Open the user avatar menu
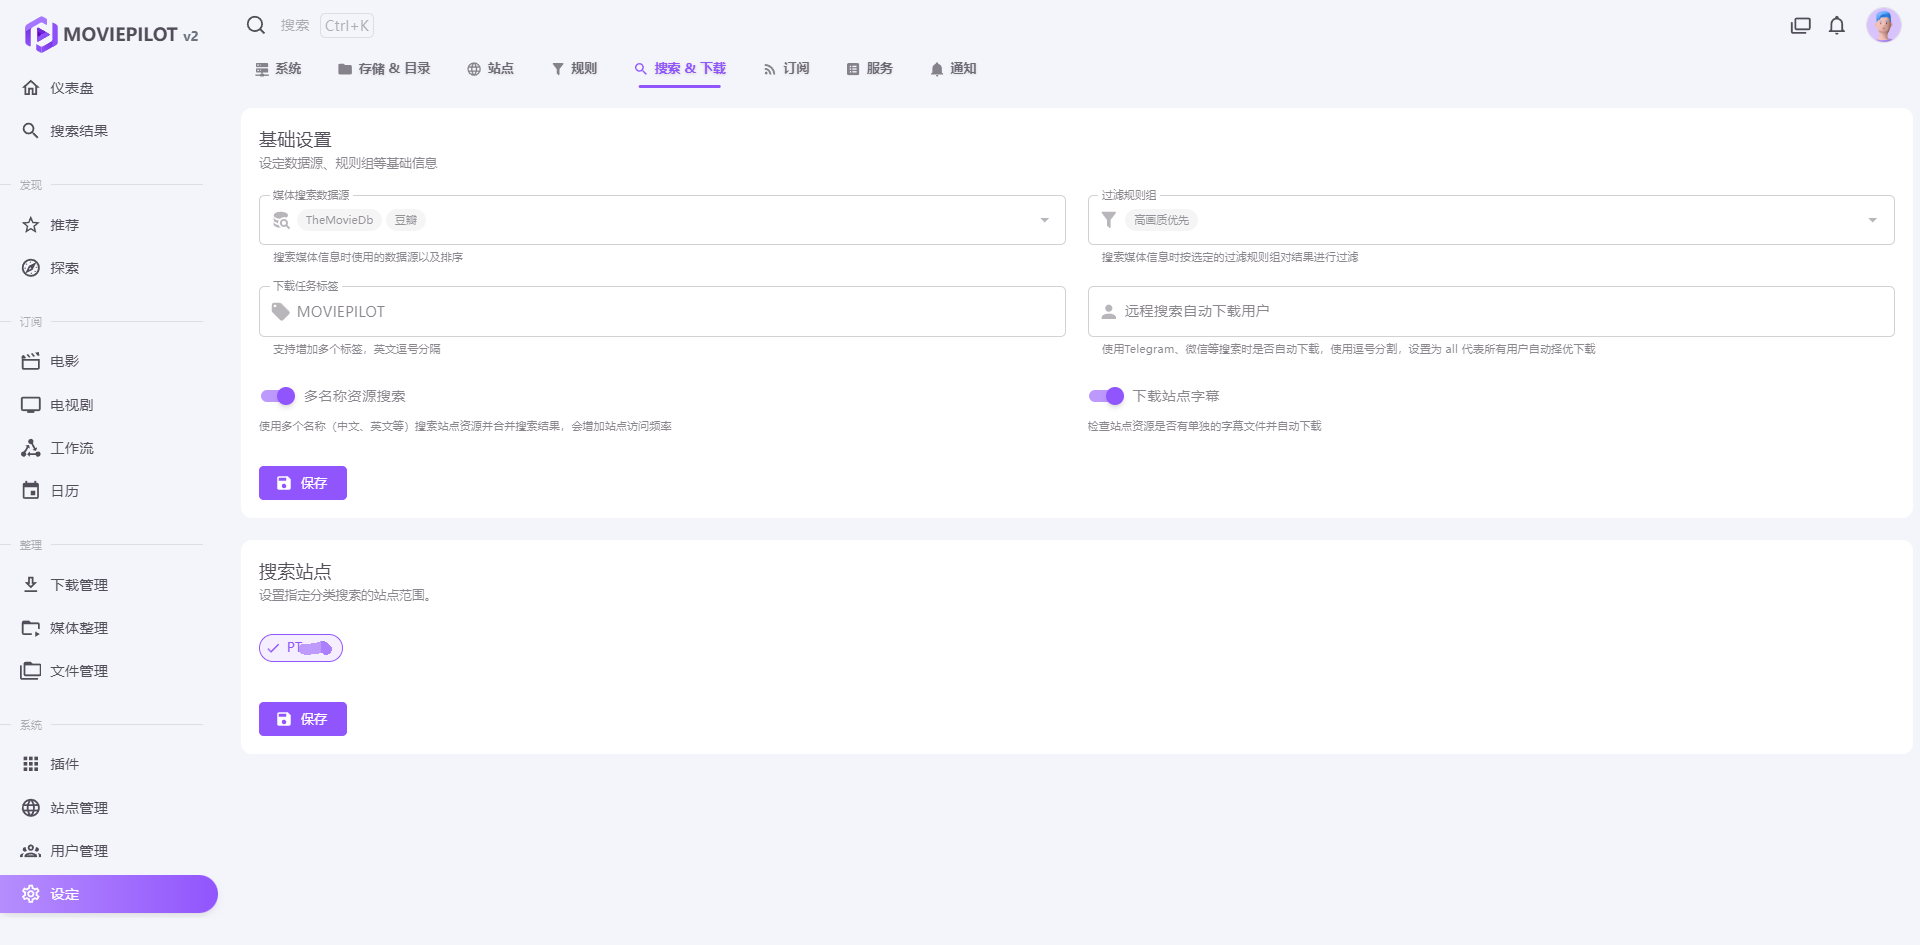 point(1883,26)
